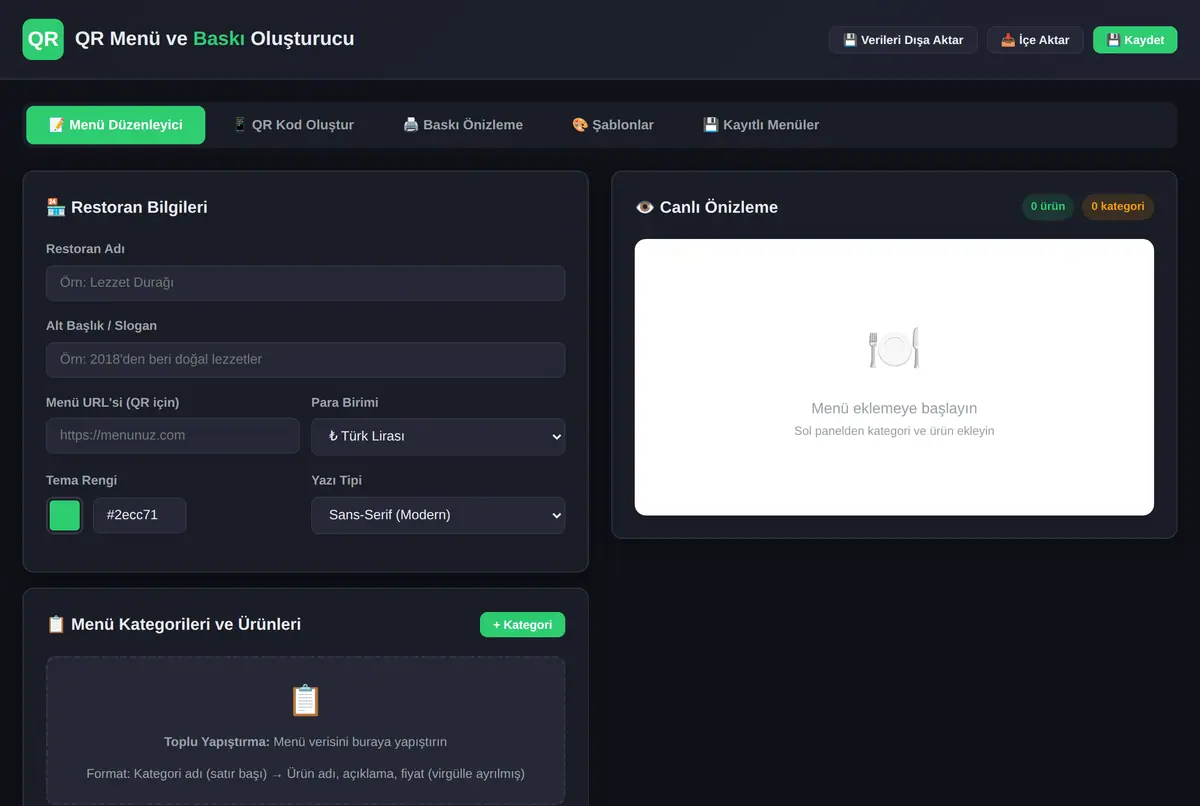Go to the Baskı Önizleme tab

click(x=463, y=125)
